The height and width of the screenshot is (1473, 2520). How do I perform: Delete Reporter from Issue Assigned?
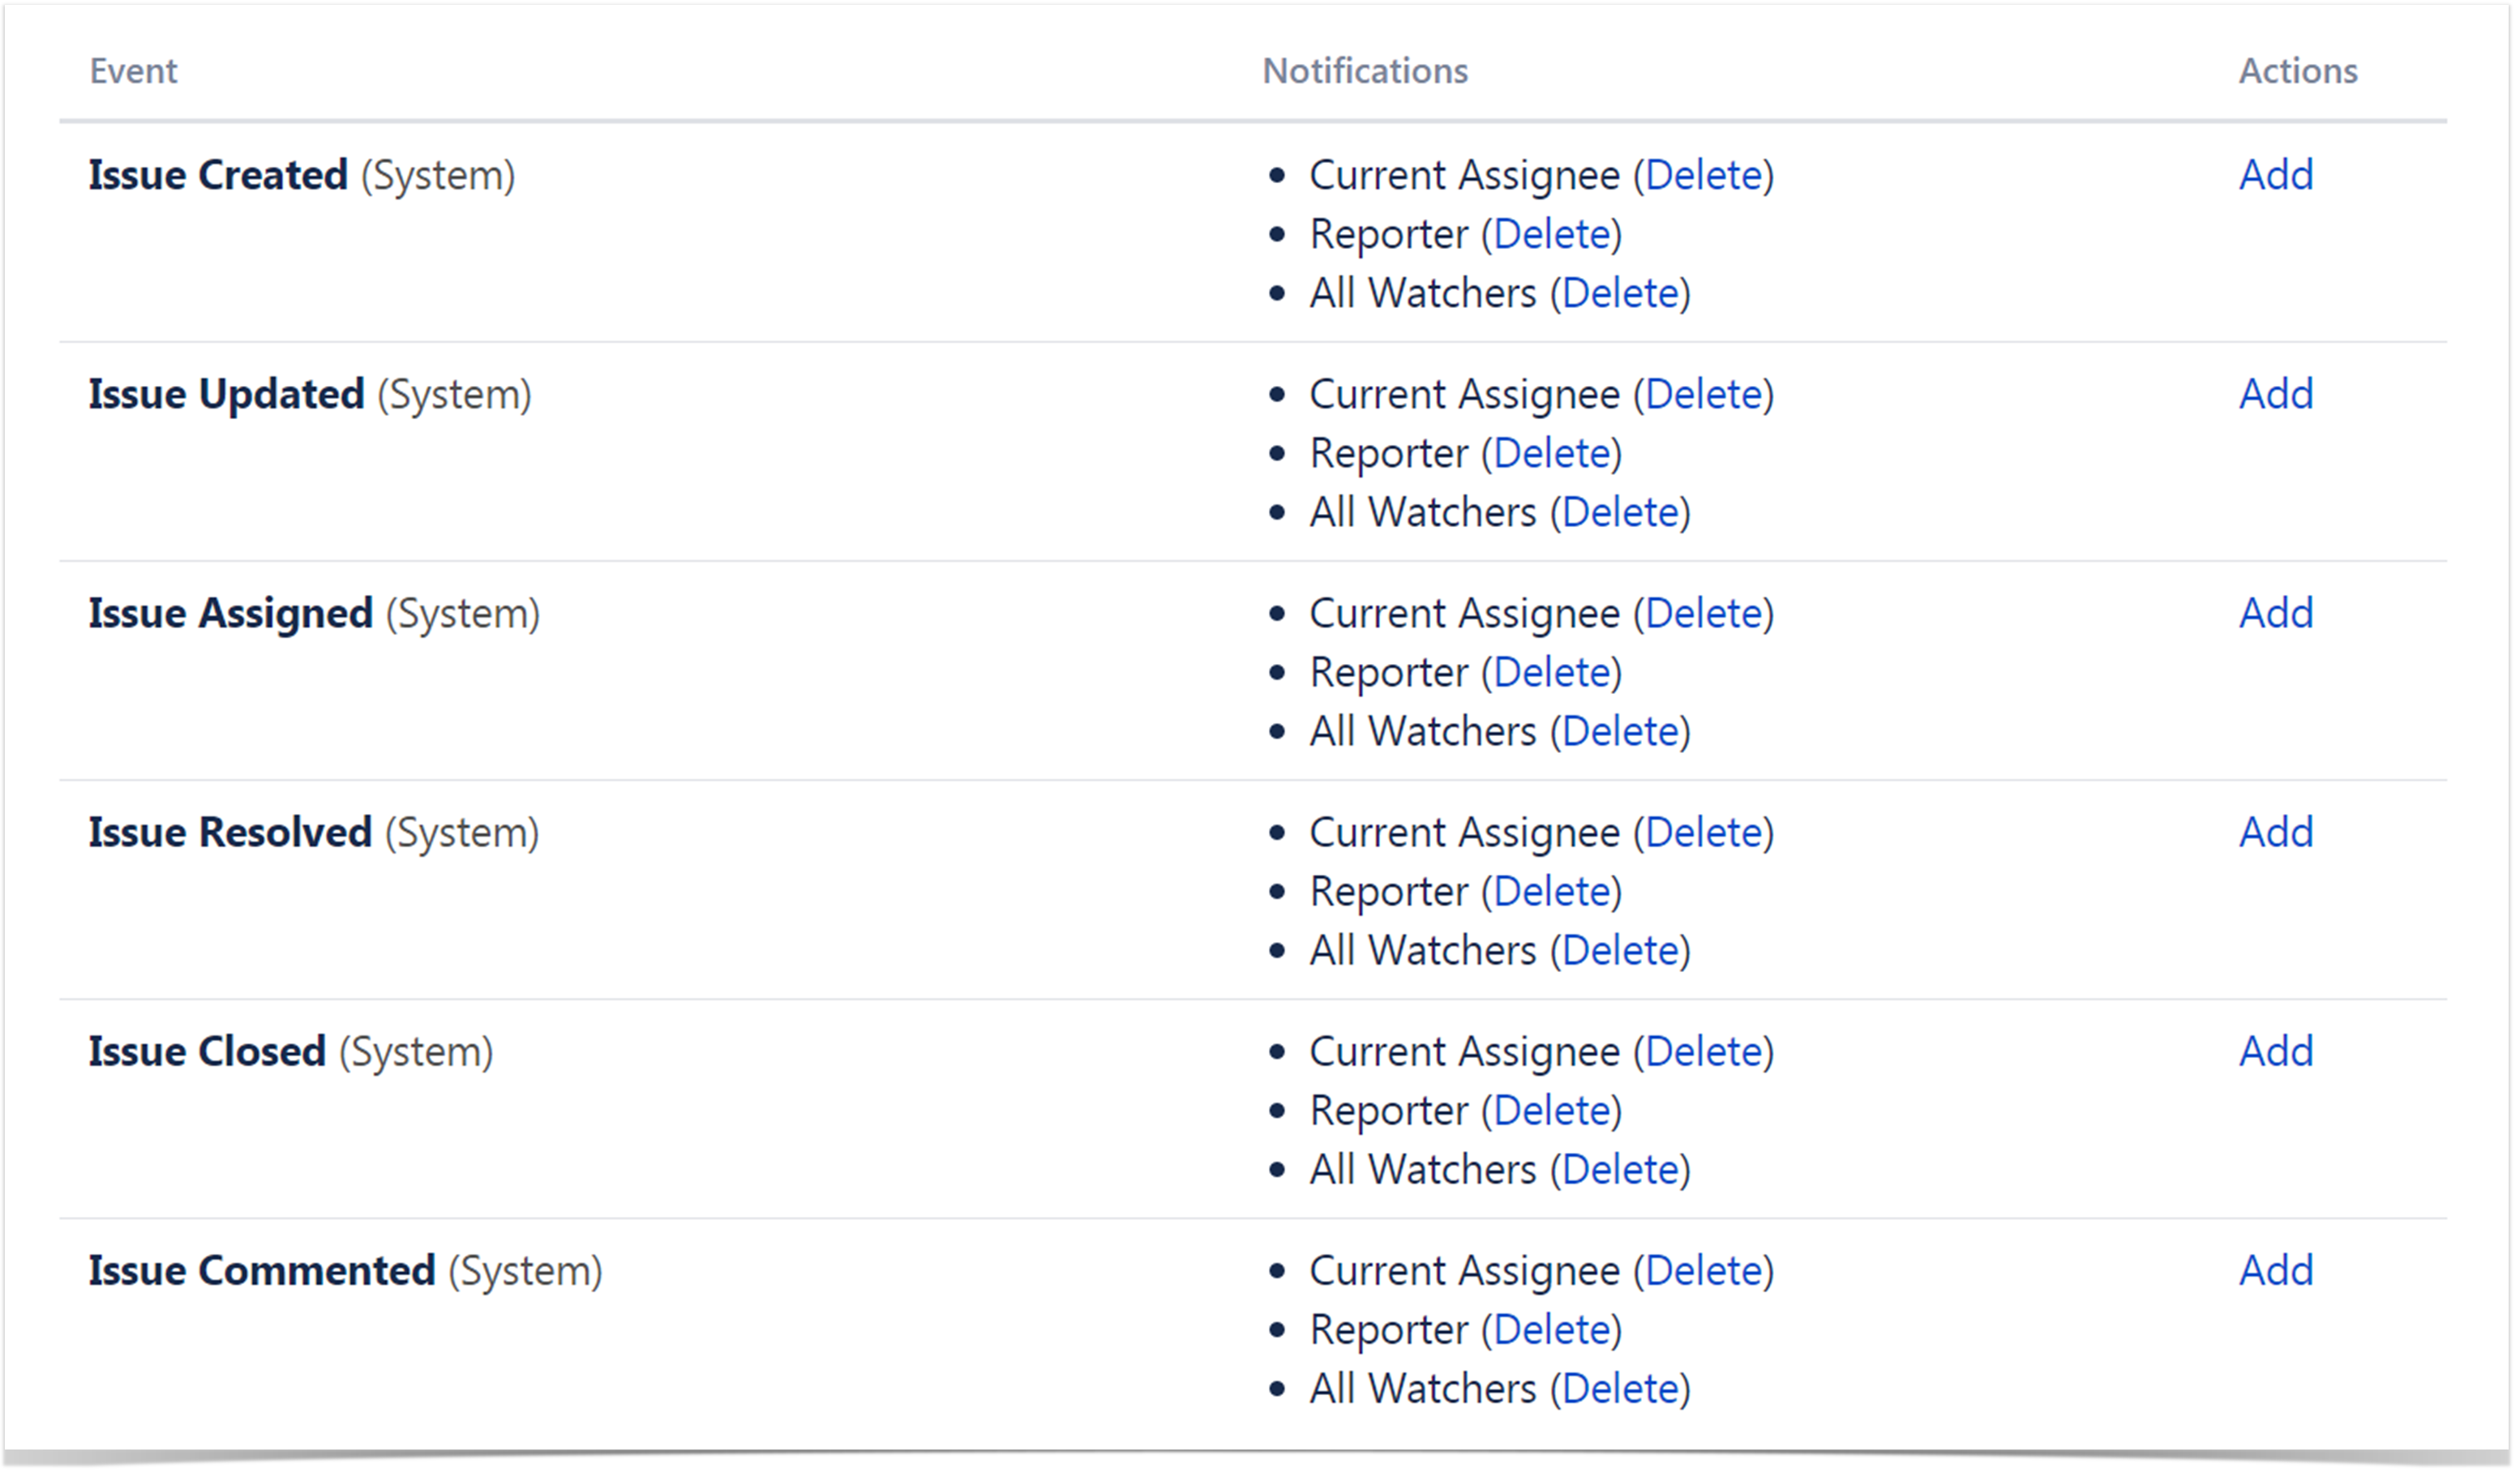[1551, 672]
